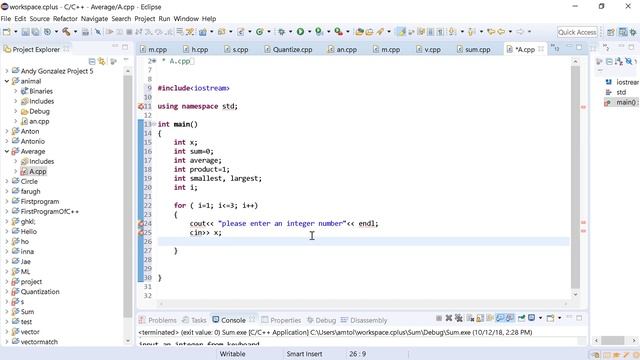Click the Back navigation arrow icon

[x=501, y=31]
